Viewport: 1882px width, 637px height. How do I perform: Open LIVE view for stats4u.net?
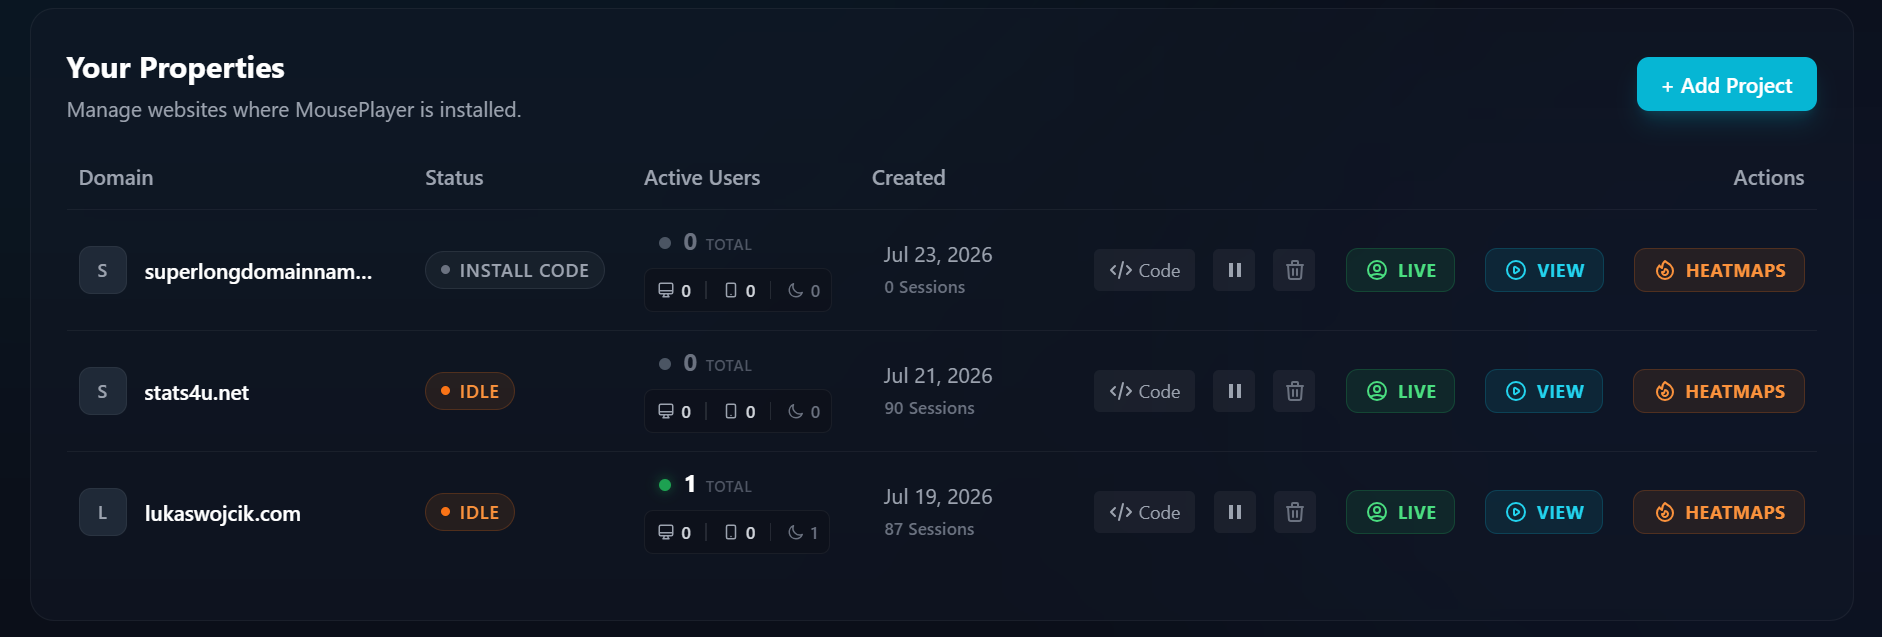click(1400, 391)
